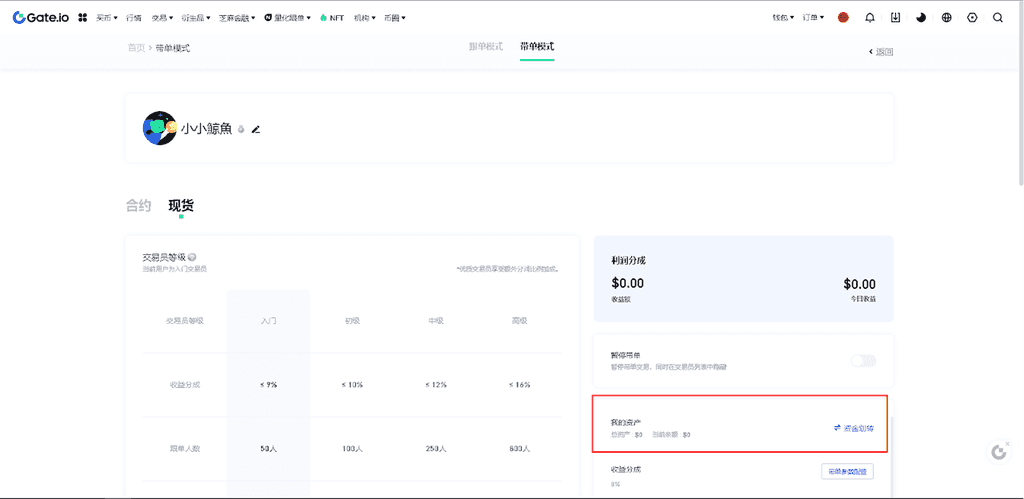Click the 返回 back link

tap(881, 52)
